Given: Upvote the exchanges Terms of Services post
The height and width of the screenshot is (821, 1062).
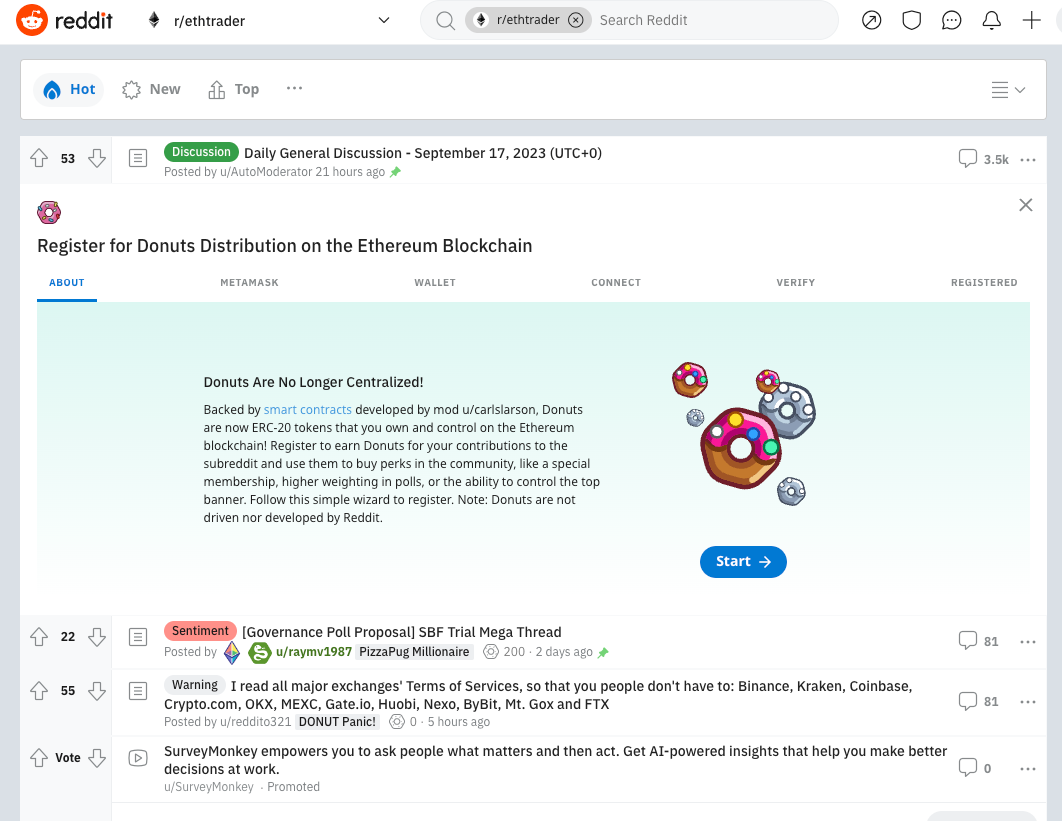Looking at the screenshot, I should (39, 691).
